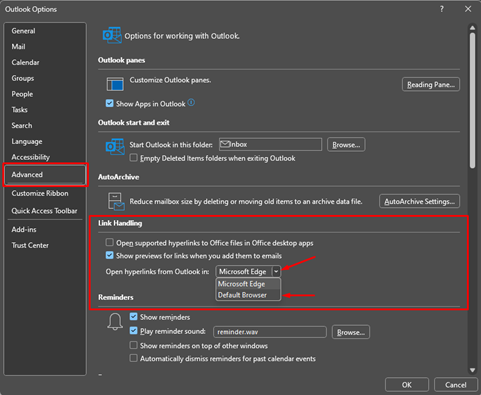This screenshot has height=395, width=481.
Task: Click the Help question mark icon
Action: coord(442,9)
